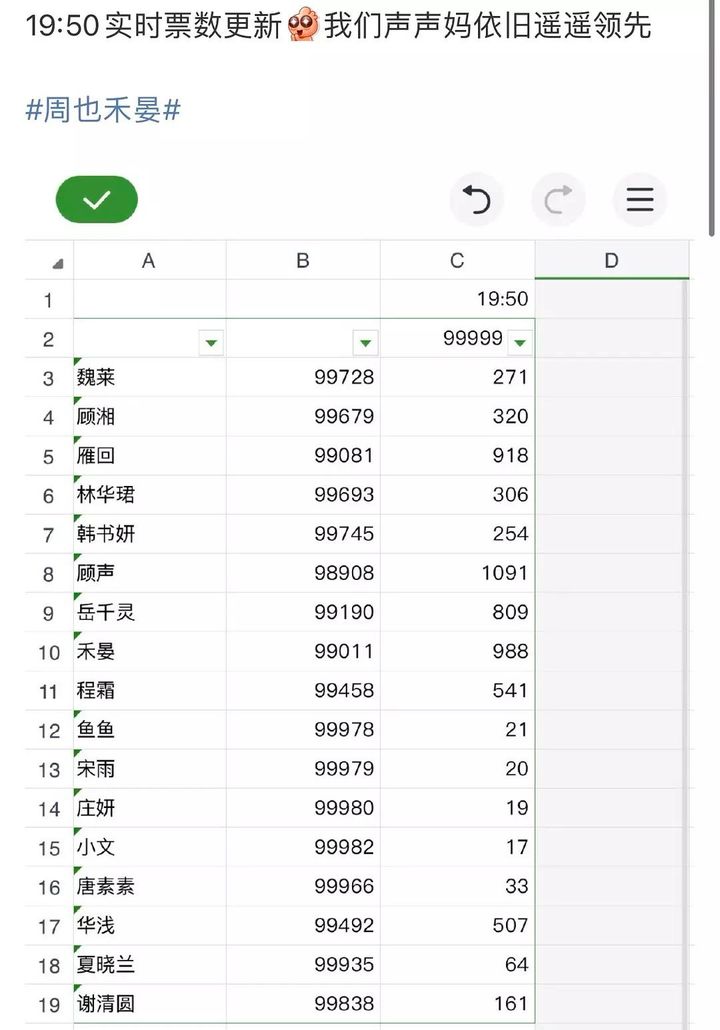This screenshot has height=1030, width=720.
Task: Select the cell named 唐素素
Action: 150,886
